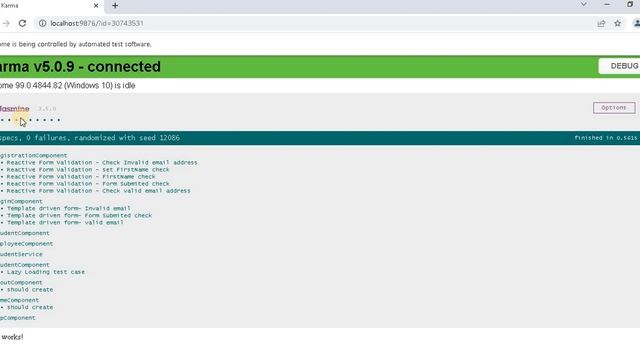Open spec: Template driven valid email
This screenshot has height=360, width=640.
pyautogui.click(x=65, y=222)
